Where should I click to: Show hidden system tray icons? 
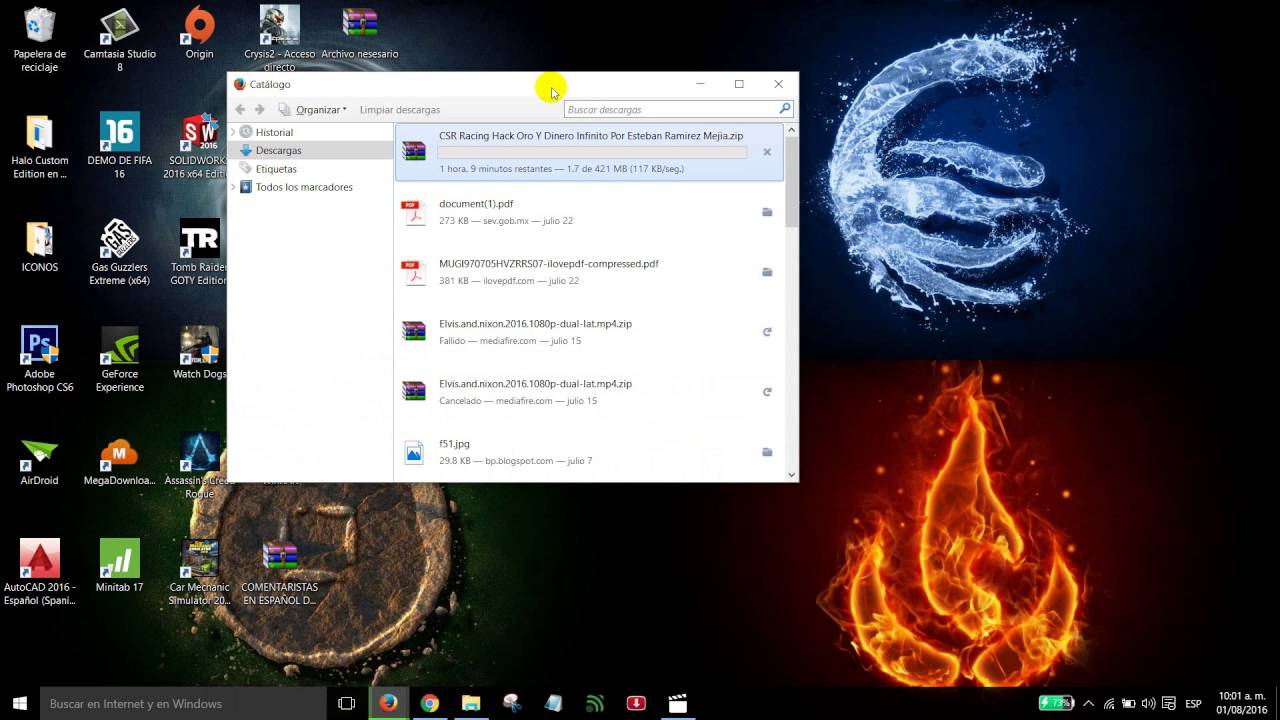(x=1089, y=703)
